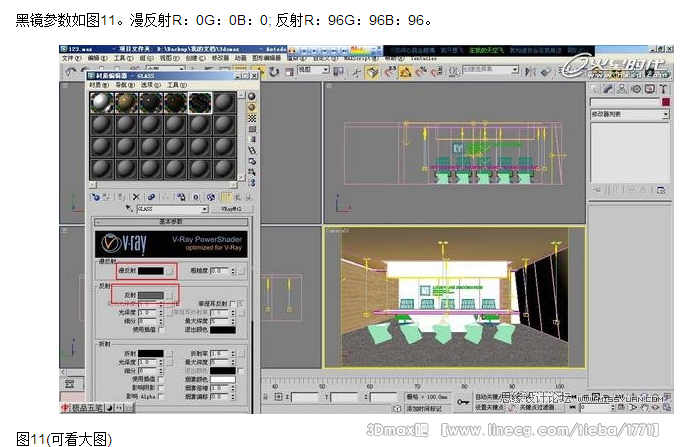Toggle 使用插值 checkbox in 折射 group
The height and width of the screenshot is (447, 688).
click(161, 379)
